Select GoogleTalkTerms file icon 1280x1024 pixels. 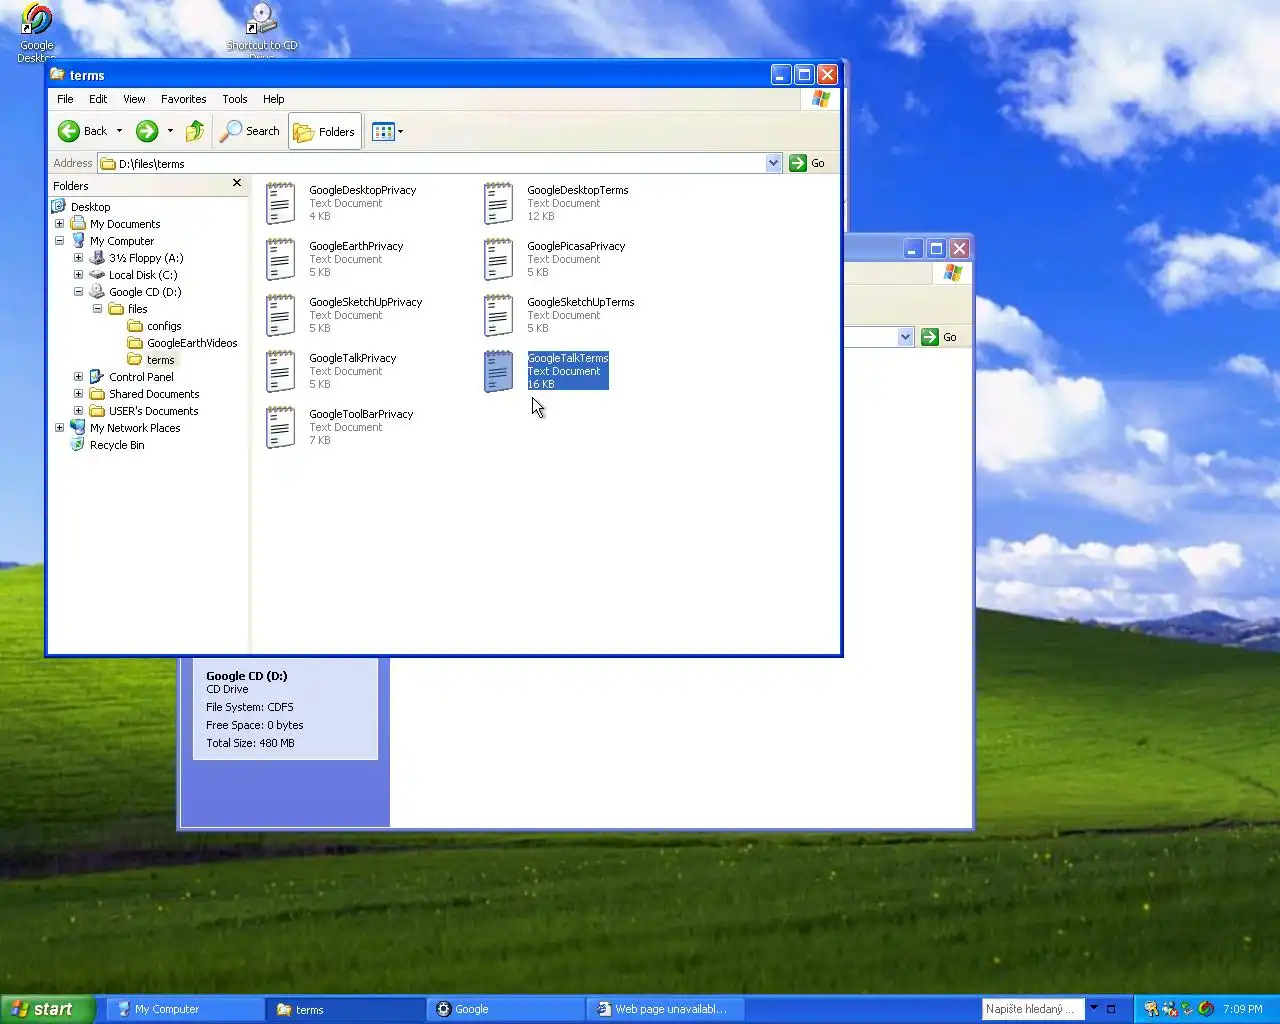498,371
